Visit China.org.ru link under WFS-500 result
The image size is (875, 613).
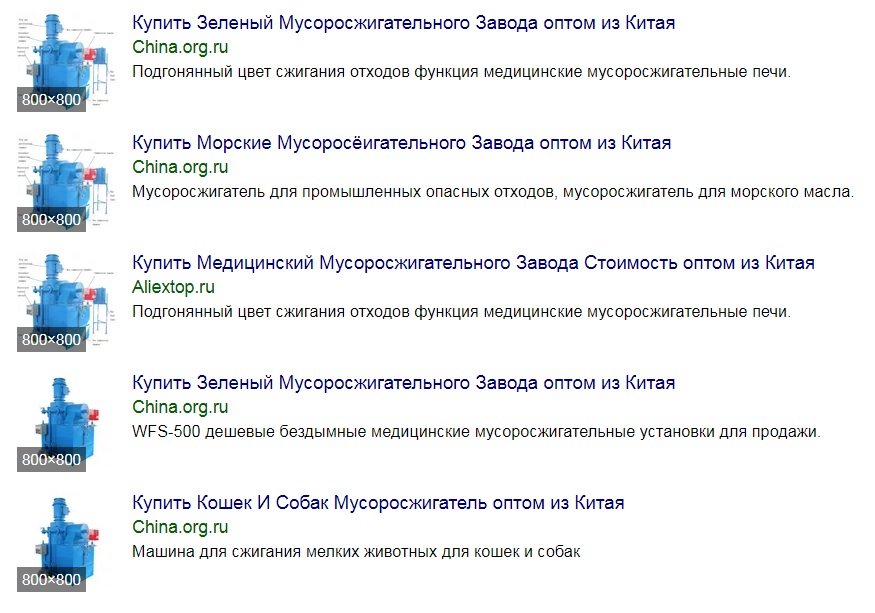pyautogui.click(x=180, y=408)
